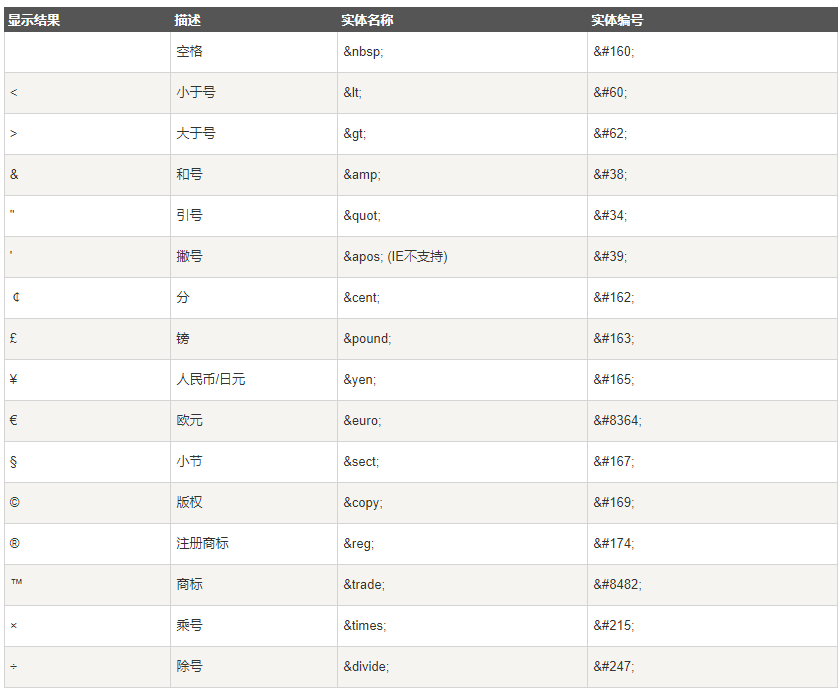Image resolution: width=839 pixels, height=689 pixels.
Task: Click the 描述 column header
Action: [187, 20]
